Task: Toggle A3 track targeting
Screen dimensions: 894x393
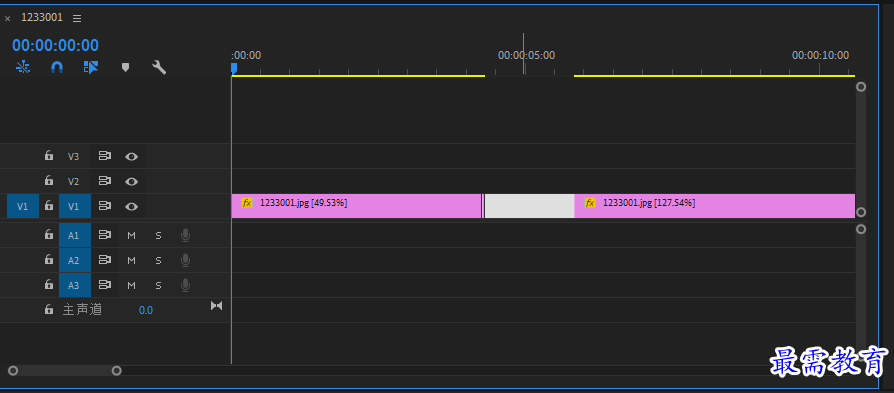Action: click(x=75, y=285)
